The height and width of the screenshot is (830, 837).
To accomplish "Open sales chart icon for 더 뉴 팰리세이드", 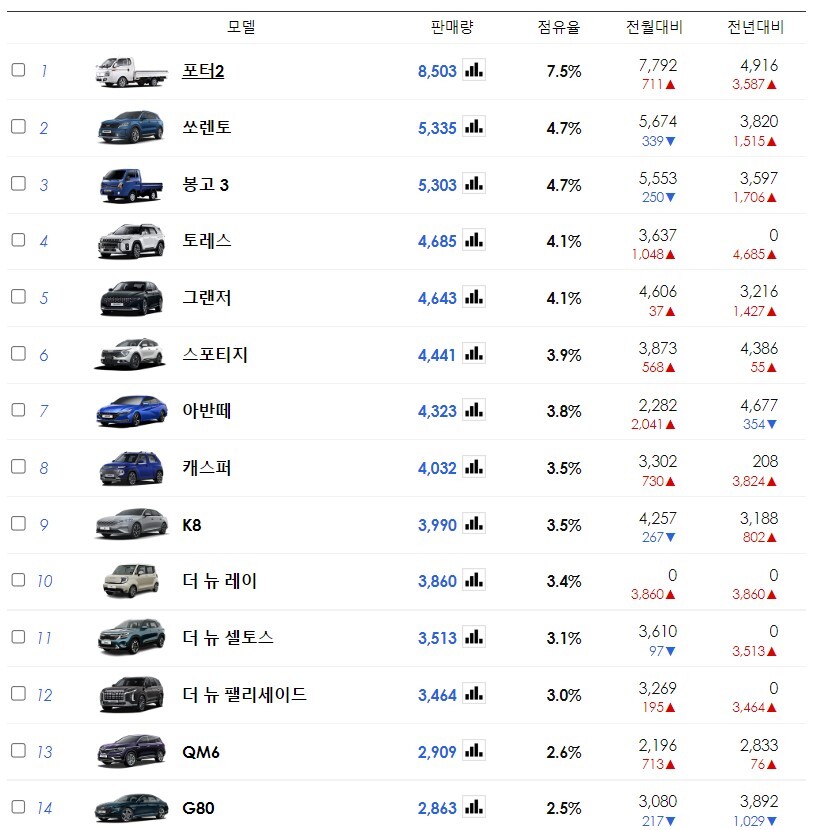I will (x=473, y=694).
